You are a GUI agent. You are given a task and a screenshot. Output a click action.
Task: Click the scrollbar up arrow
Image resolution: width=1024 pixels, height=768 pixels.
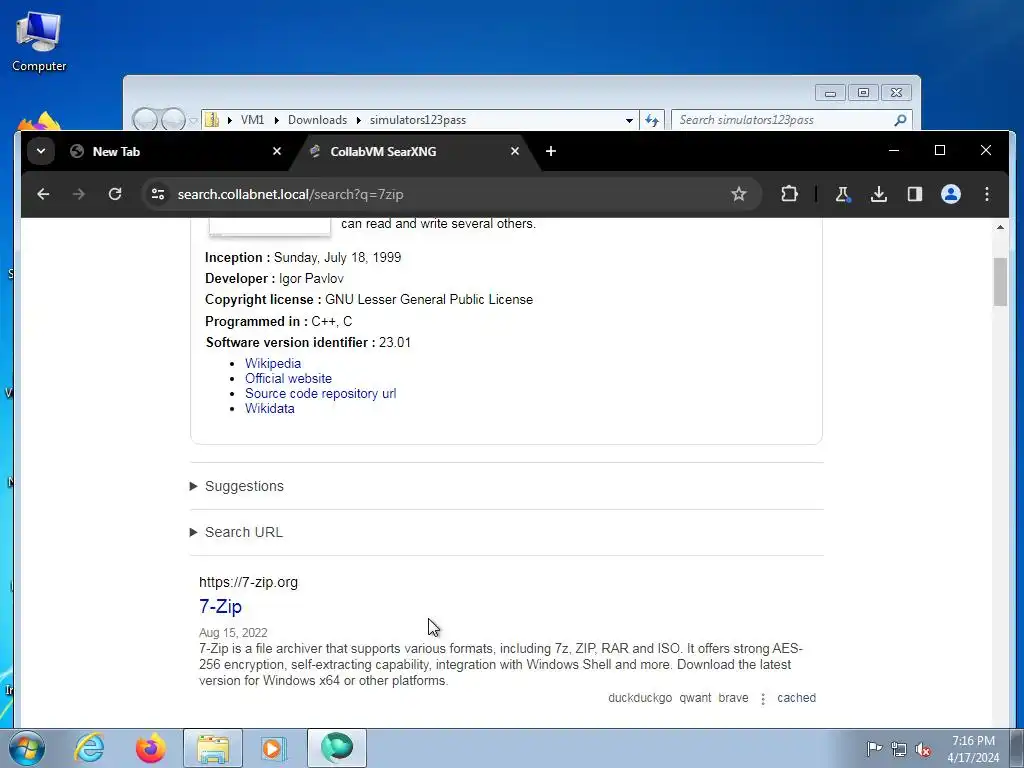pyautogui.click(x=1000, y=227)
